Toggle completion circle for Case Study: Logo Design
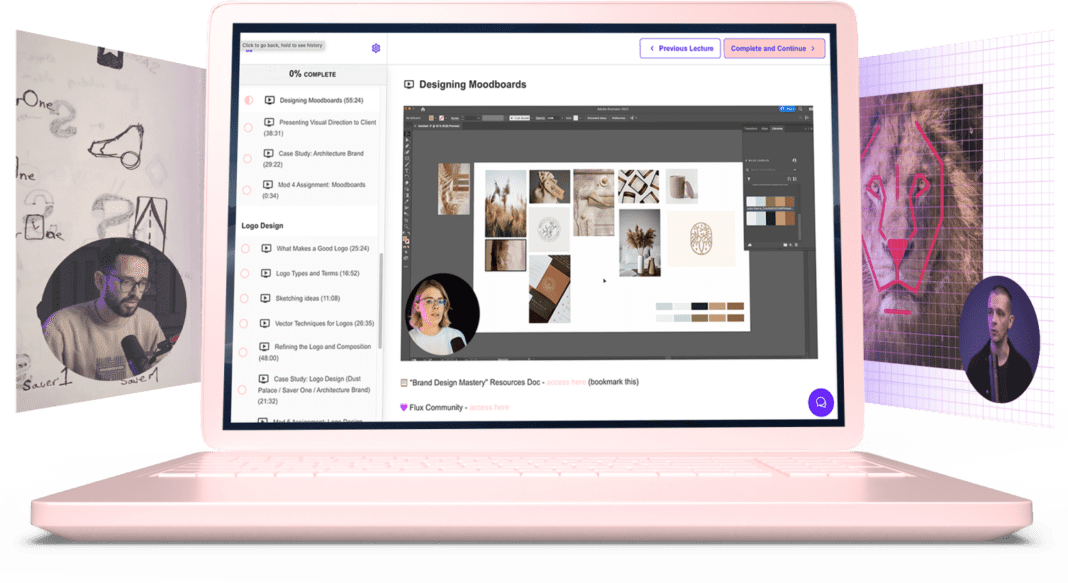Viewport: 1068px width, 583px height. coord(242,390)
